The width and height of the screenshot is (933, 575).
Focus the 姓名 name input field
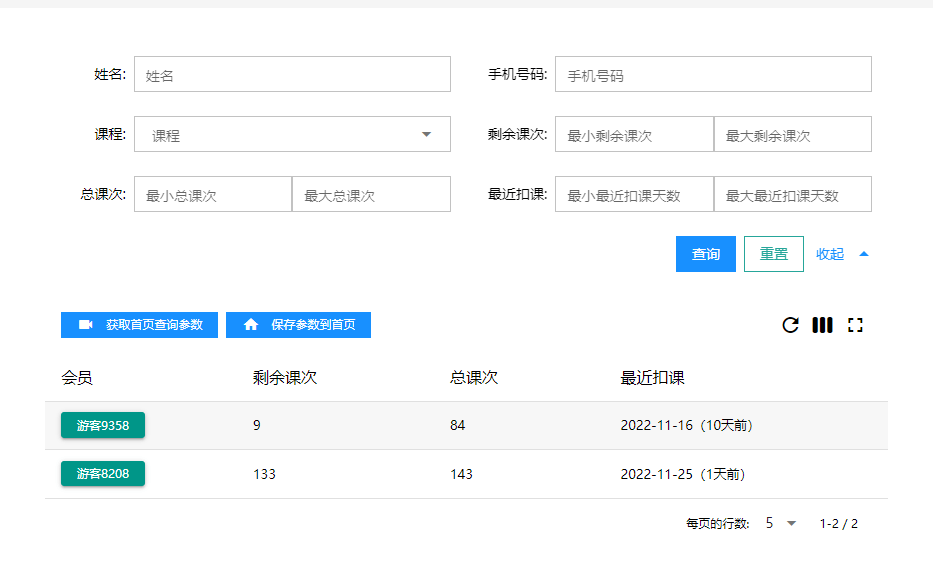pos(292,75)
